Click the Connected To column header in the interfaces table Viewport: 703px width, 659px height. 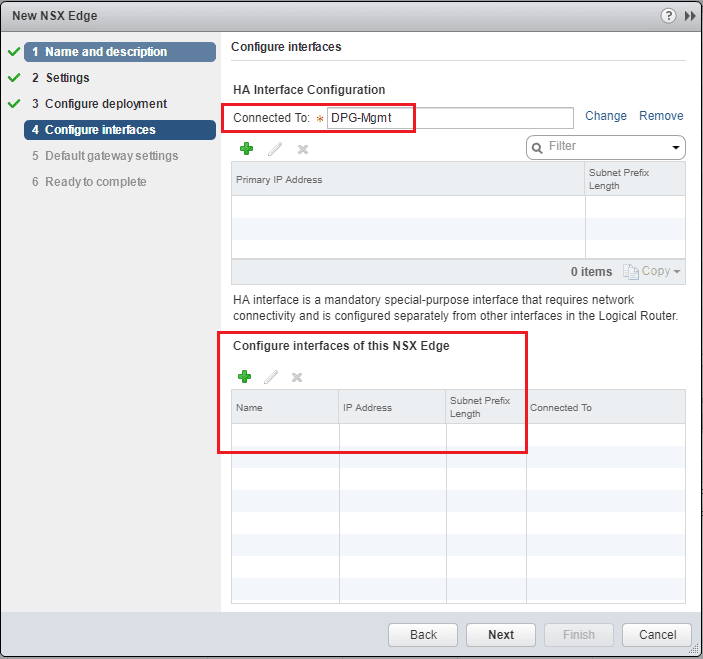pos(606,407)
